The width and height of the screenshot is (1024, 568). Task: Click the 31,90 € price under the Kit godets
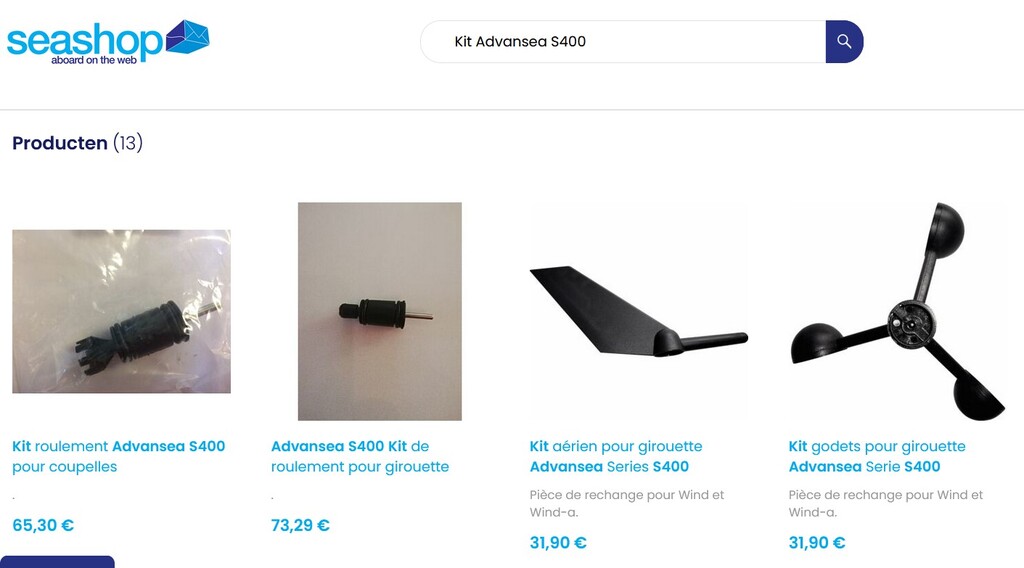pos(817,543)
